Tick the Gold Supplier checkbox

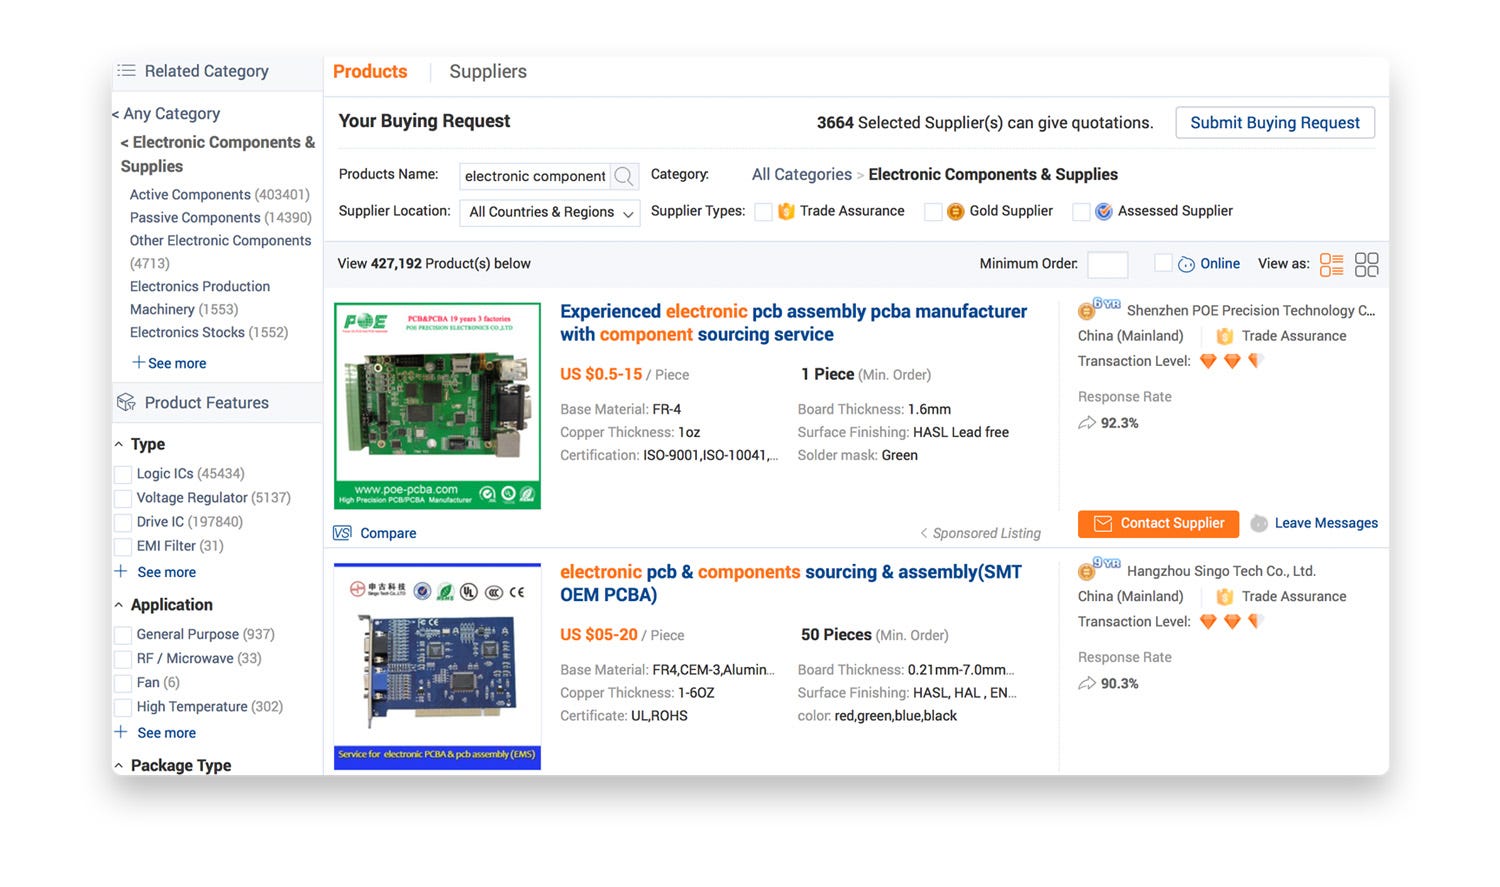tap(932, 211)
